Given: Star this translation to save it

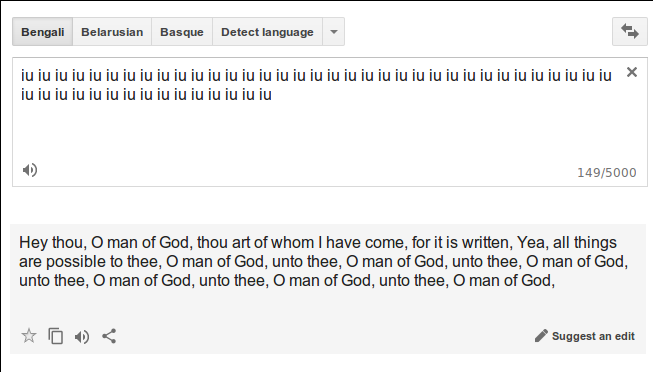Looking at the screenshot, I should [x=29, y=336].
